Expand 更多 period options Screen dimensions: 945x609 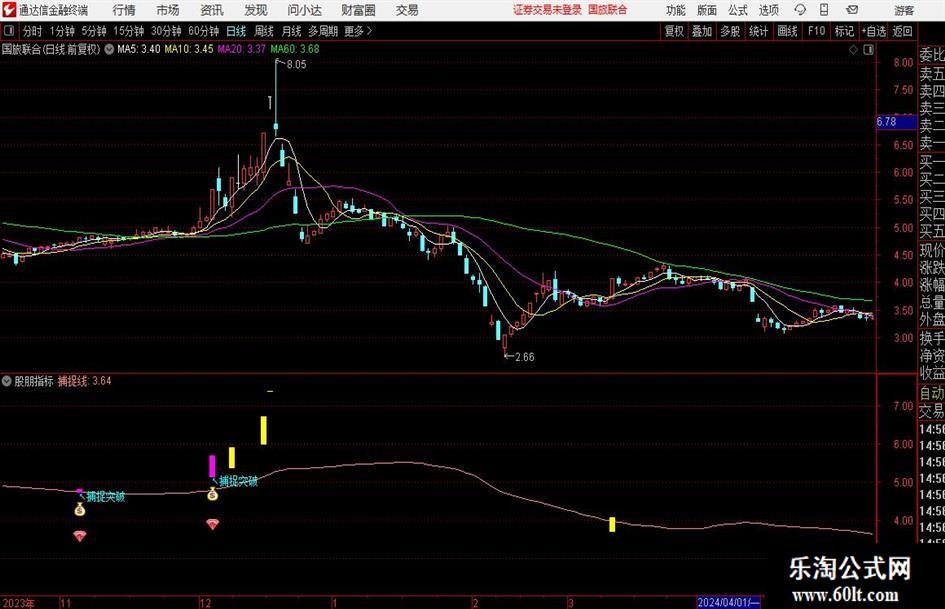[x=358, y=31]
